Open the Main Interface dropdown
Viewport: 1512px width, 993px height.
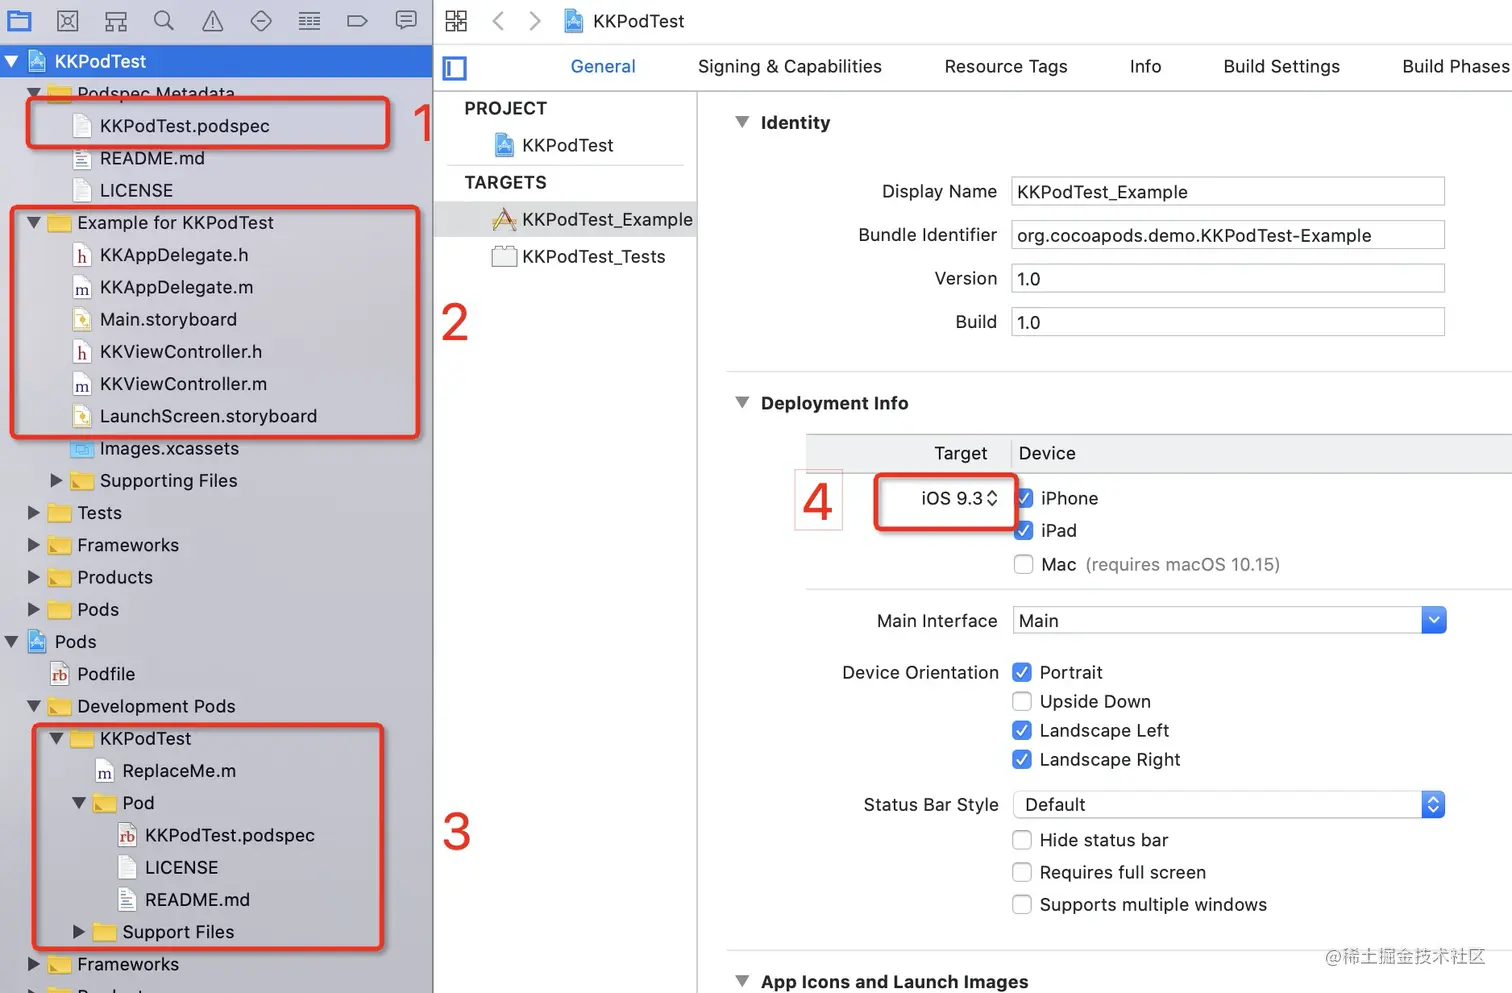tap(1229, 620)
